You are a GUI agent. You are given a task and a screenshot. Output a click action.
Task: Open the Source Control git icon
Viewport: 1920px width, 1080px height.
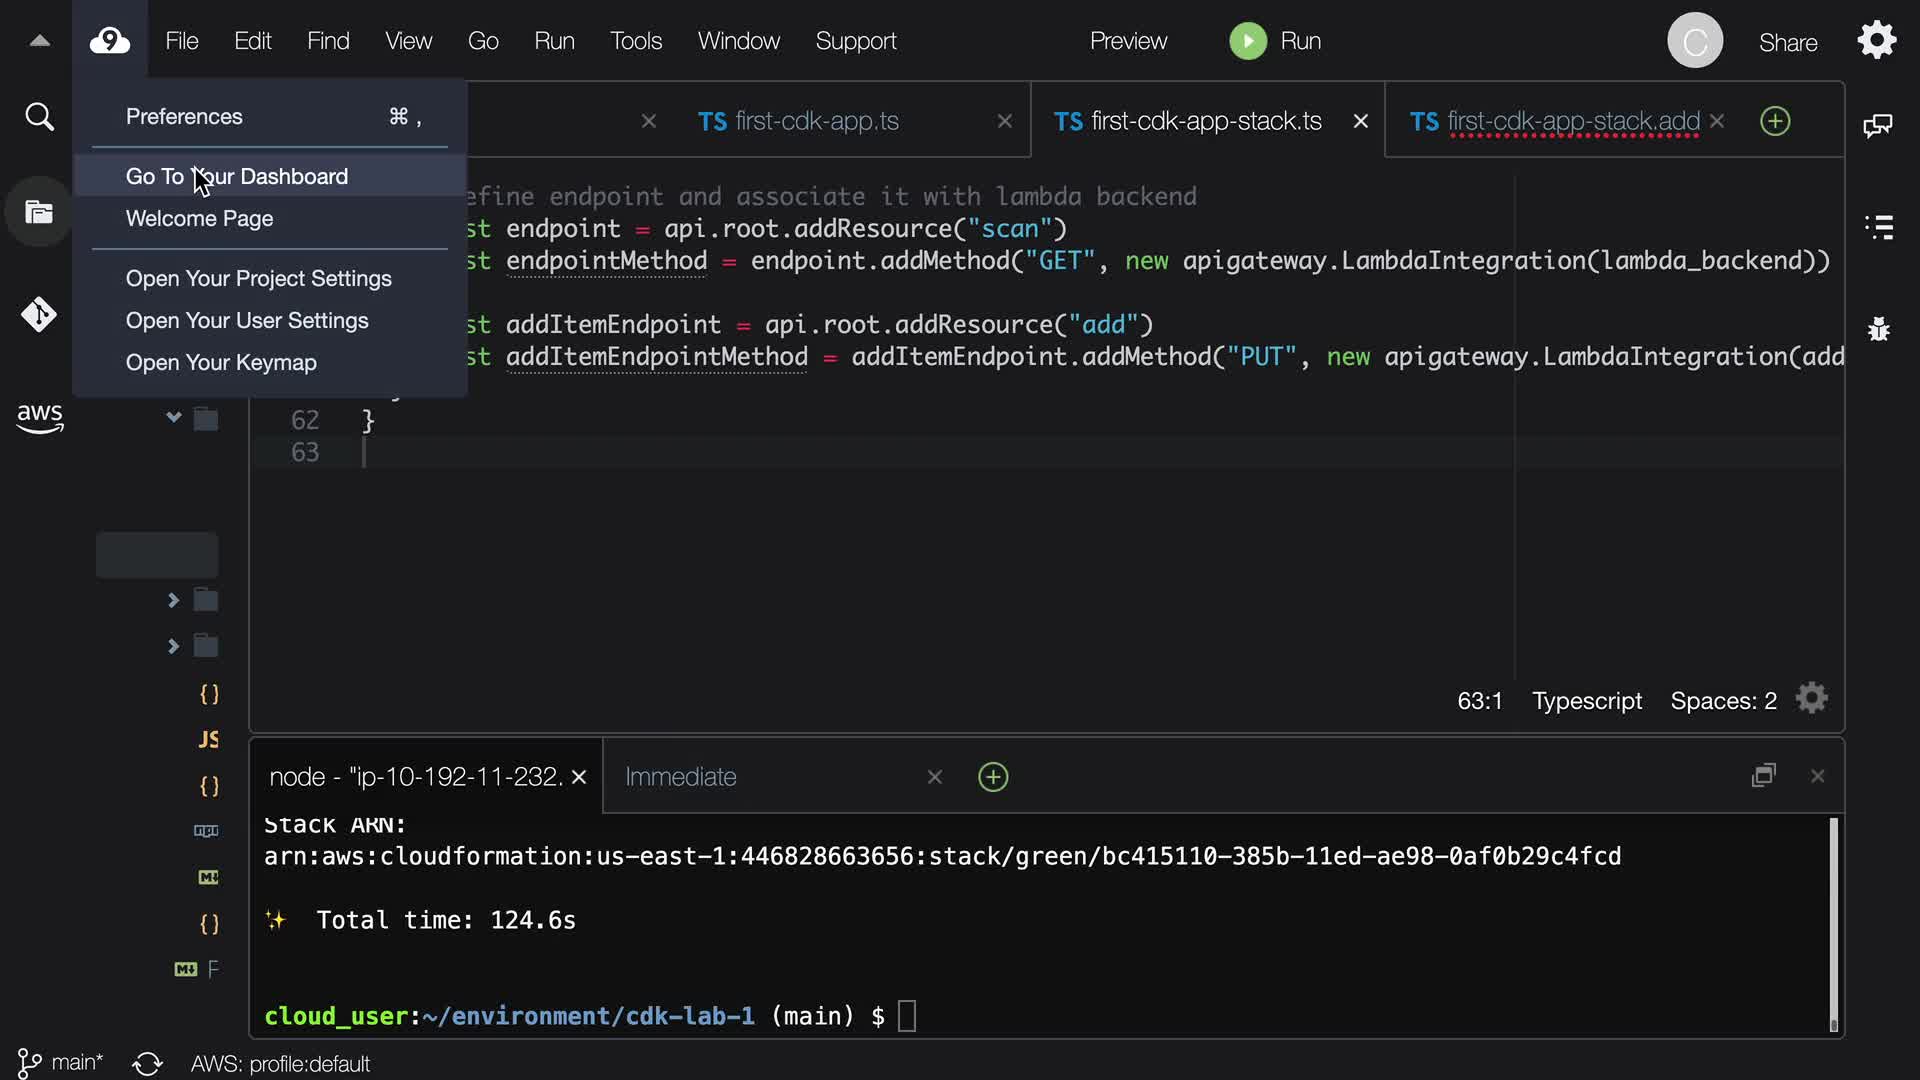tap(39, 315)
